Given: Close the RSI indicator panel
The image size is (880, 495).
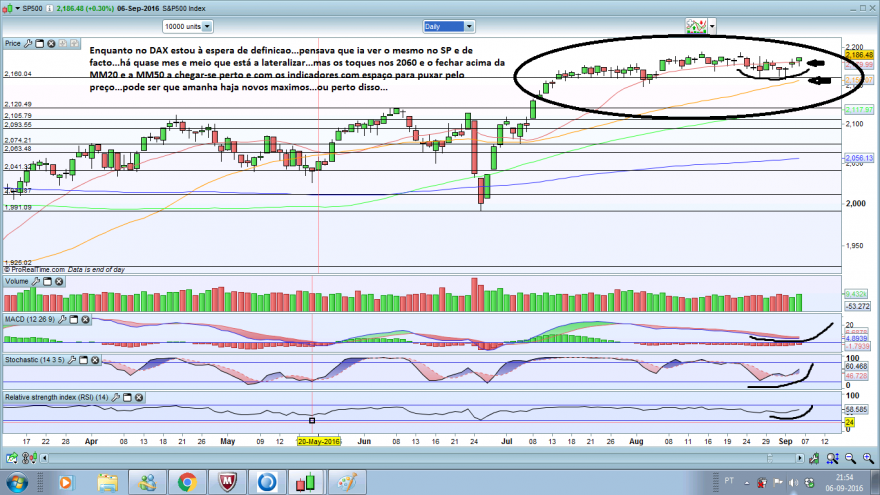Looking at the screenshot, I should tap(139, 397).
